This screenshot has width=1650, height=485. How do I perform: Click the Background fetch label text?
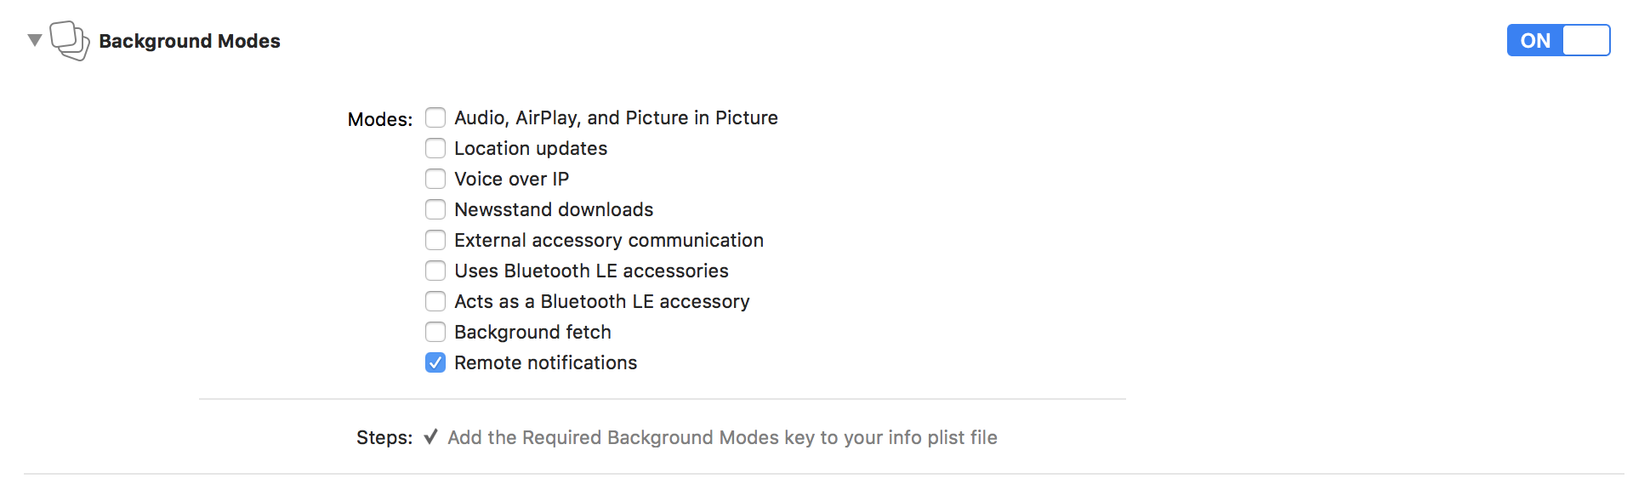[532, 332]
